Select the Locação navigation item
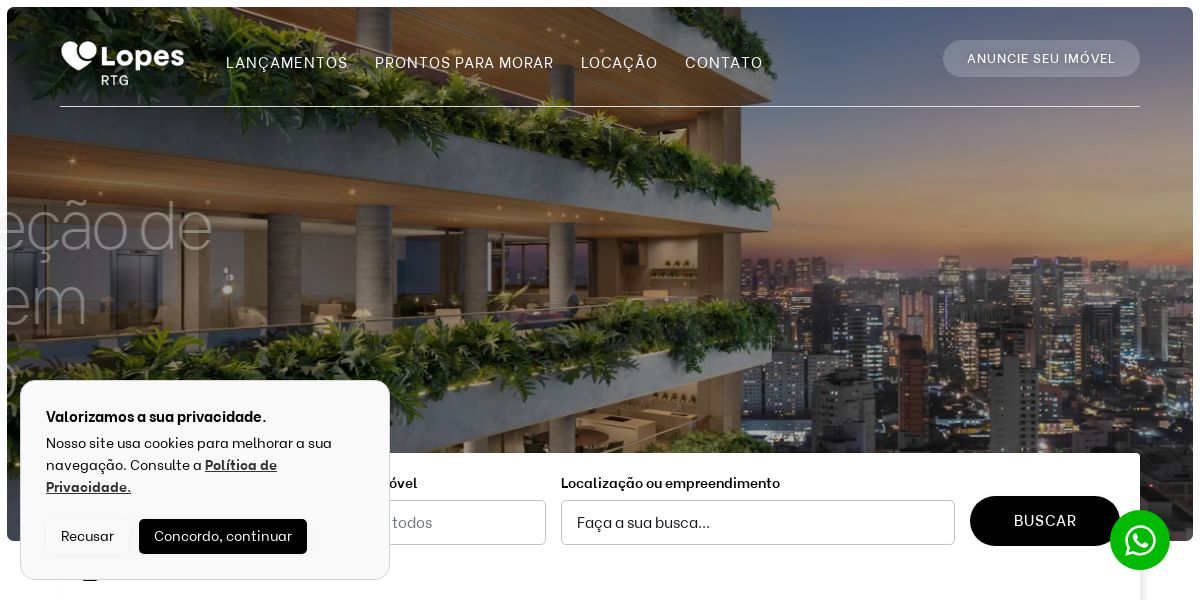 click(x=619, y=63)
